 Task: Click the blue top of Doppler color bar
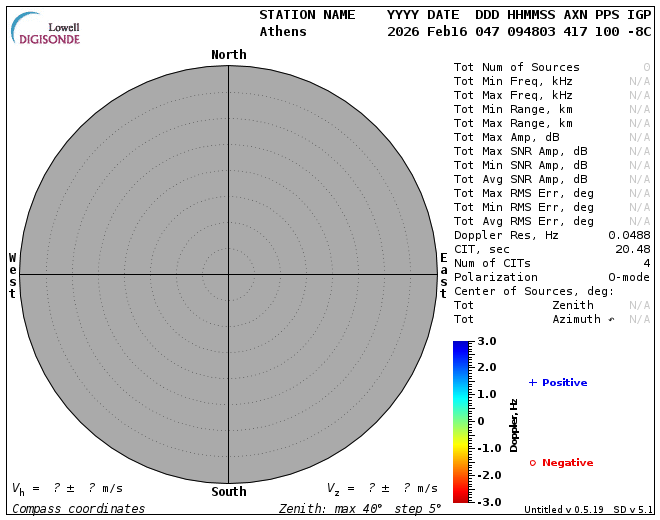click(x=461, y=347)
